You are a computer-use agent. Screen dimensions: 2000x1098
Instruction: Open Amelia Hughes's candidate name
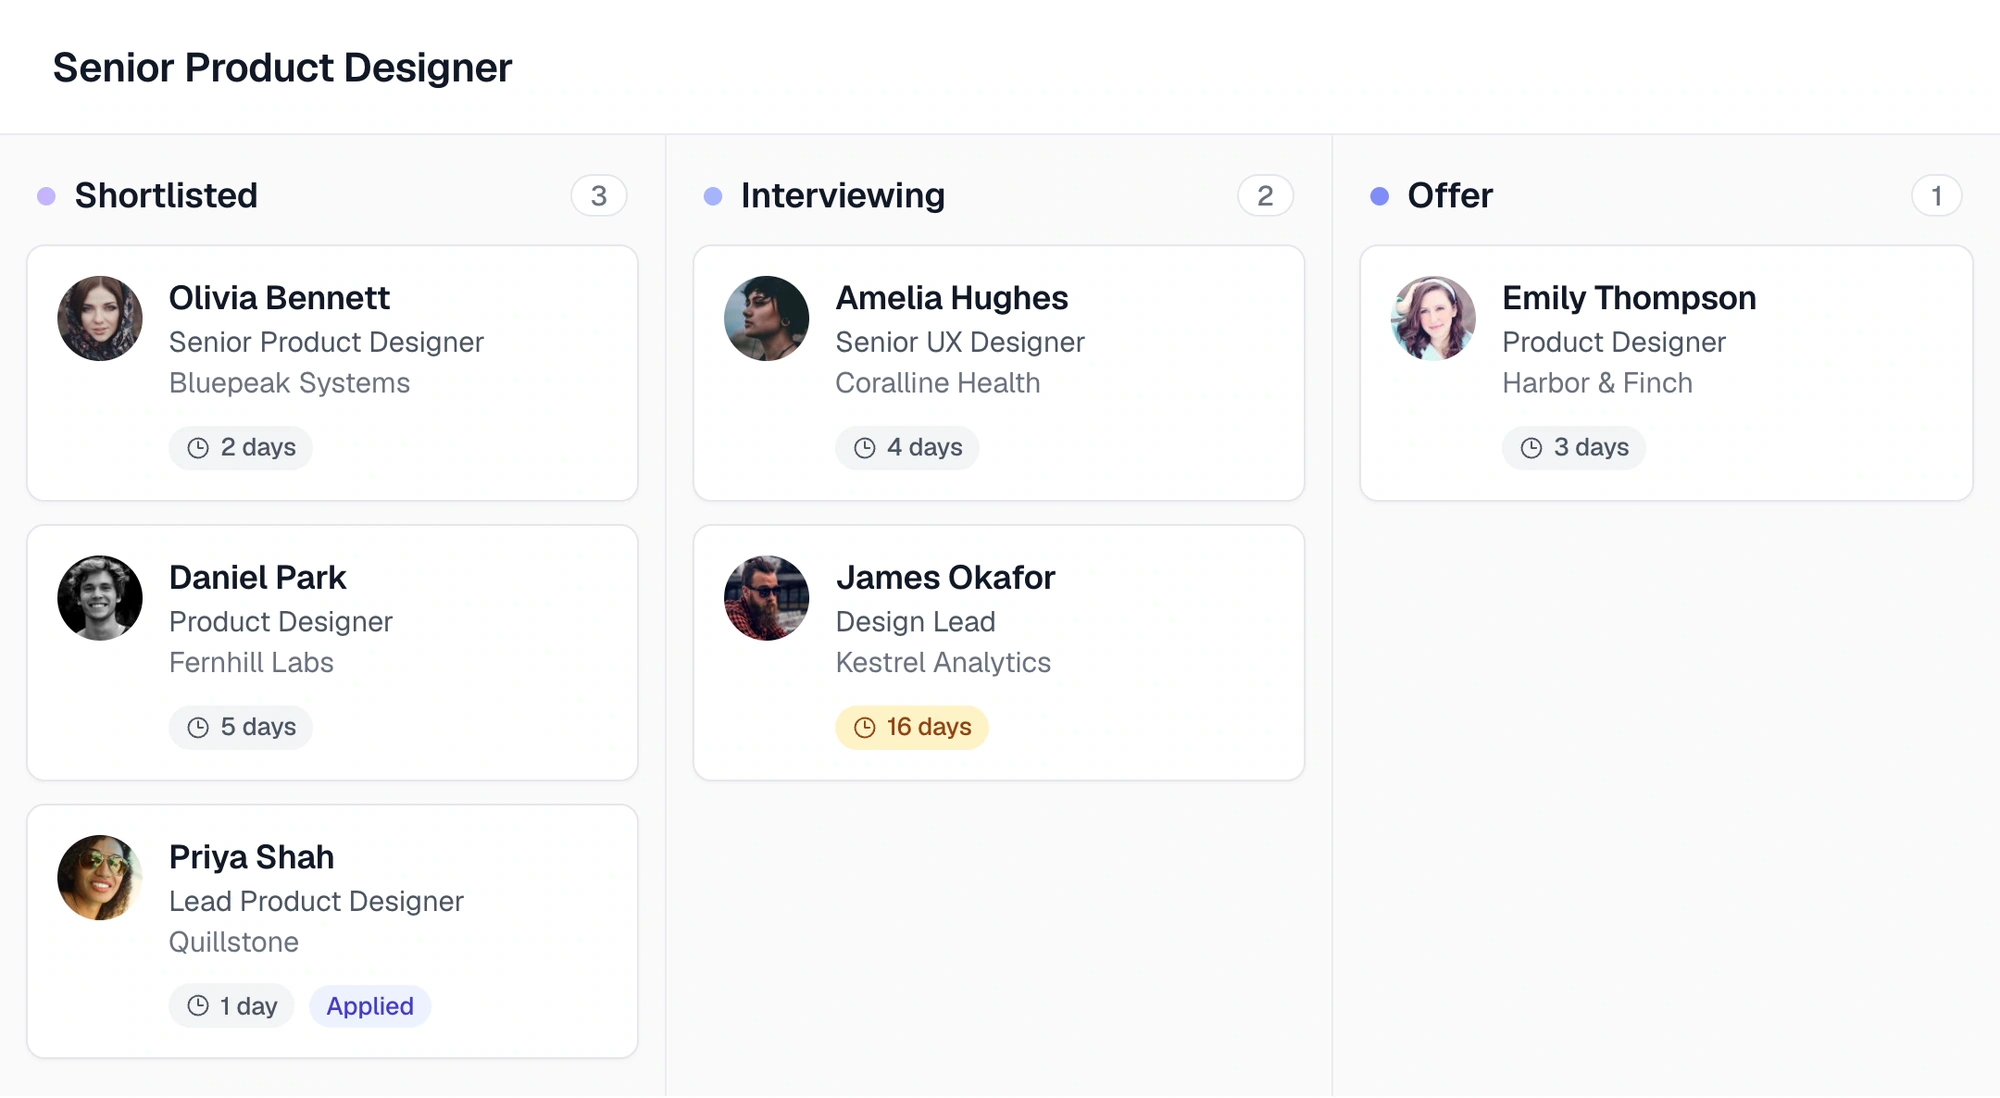(x=952, y=298)
